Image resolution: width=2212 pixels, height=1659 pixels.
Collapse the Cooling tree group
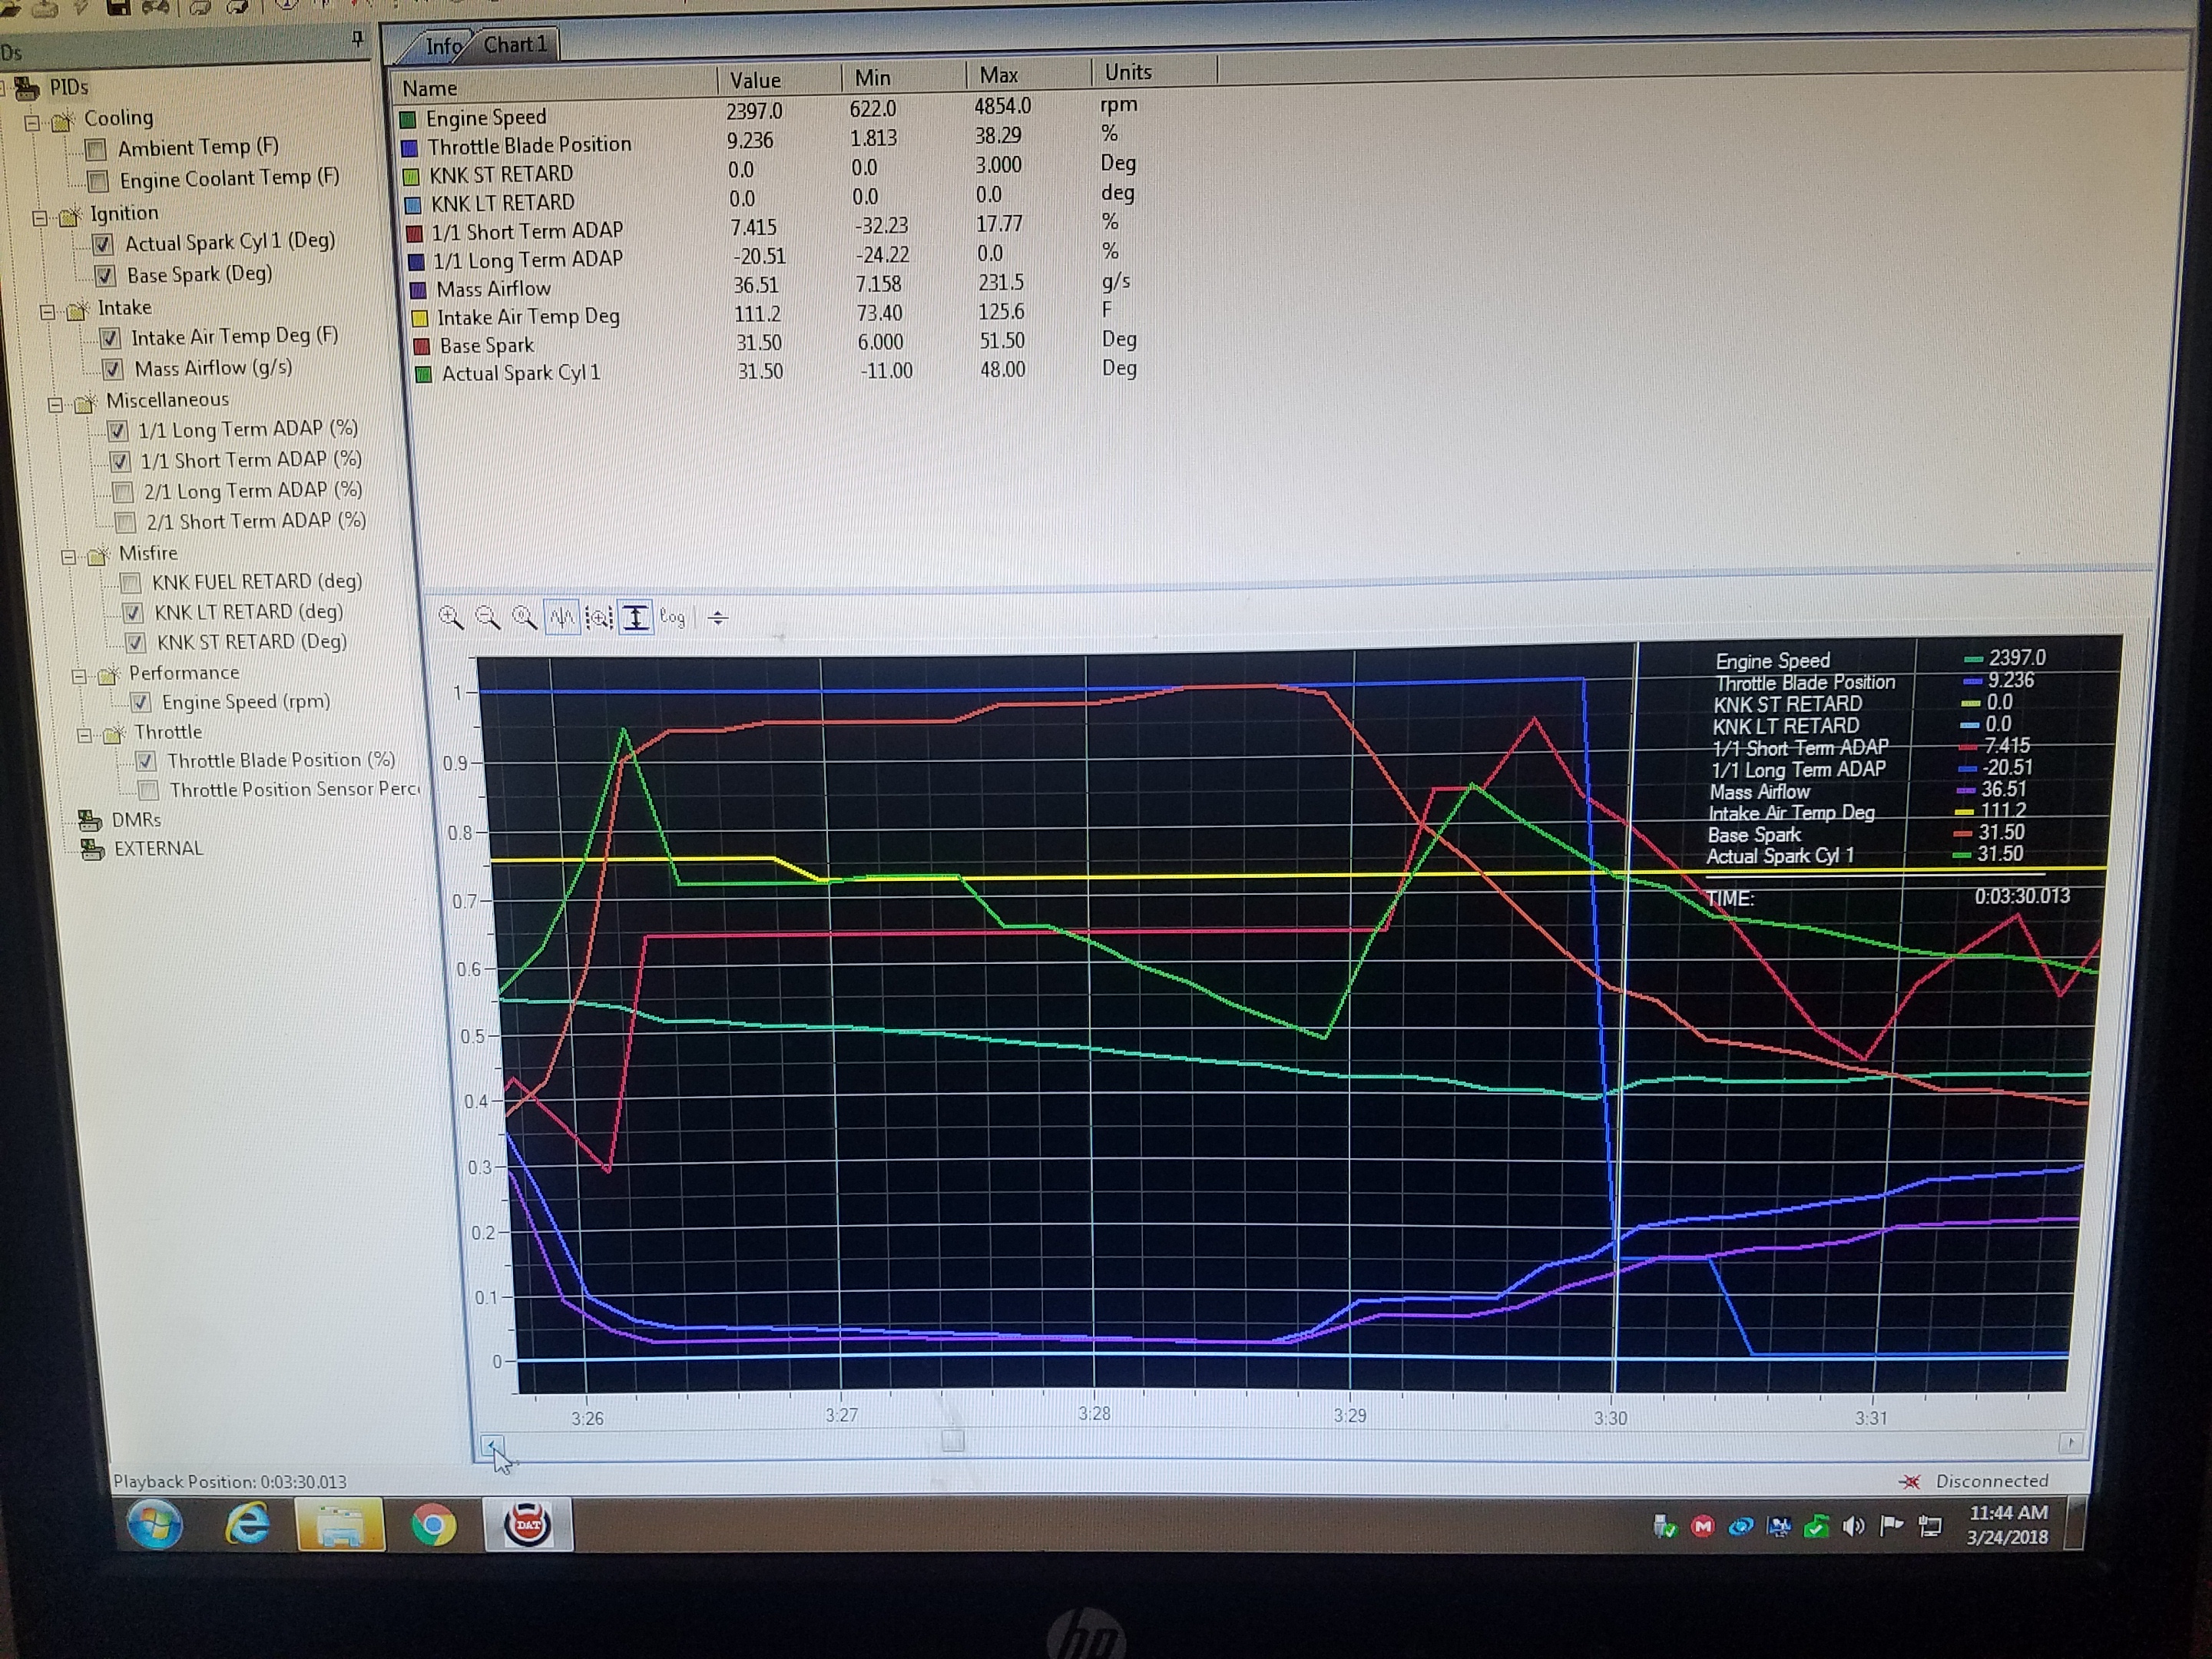click(32, 122)
